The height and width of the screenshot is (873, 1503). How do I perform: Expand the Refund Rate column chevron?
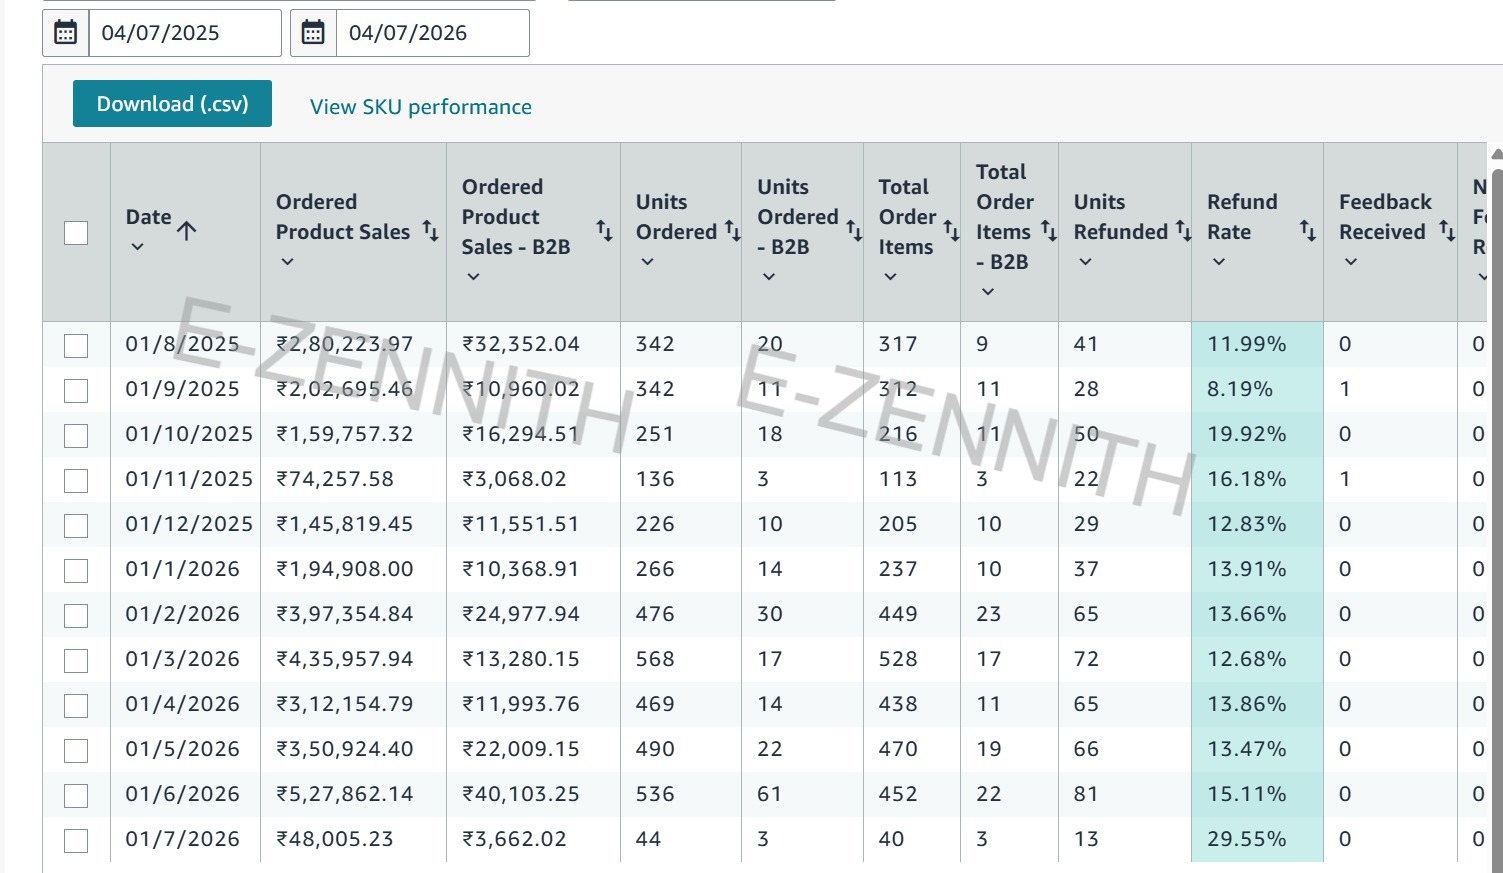tap(1218, 262)
